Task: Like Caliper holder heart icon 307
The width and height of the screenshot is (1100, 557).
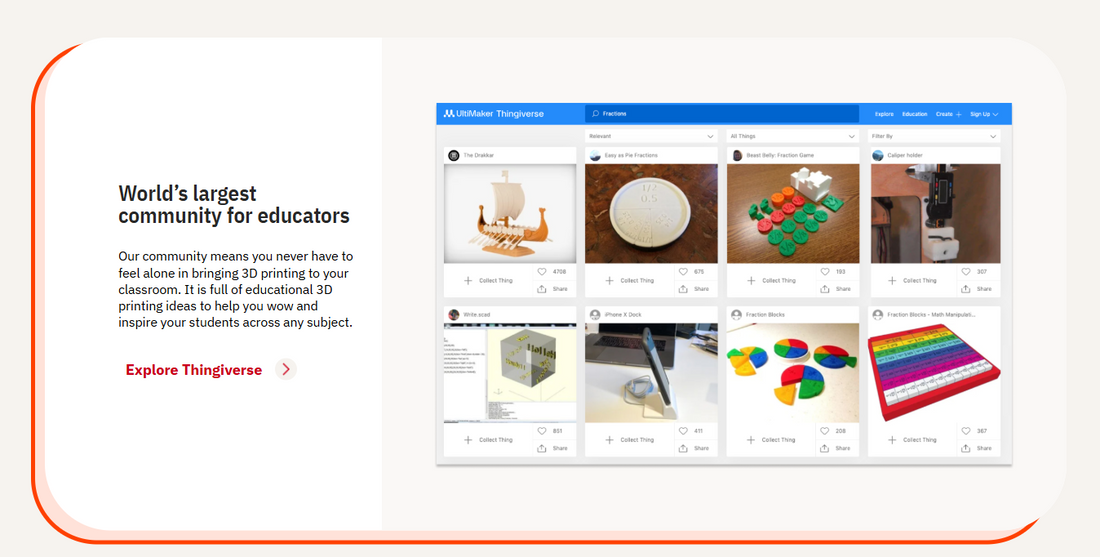Action: click(x=966, y=271)
